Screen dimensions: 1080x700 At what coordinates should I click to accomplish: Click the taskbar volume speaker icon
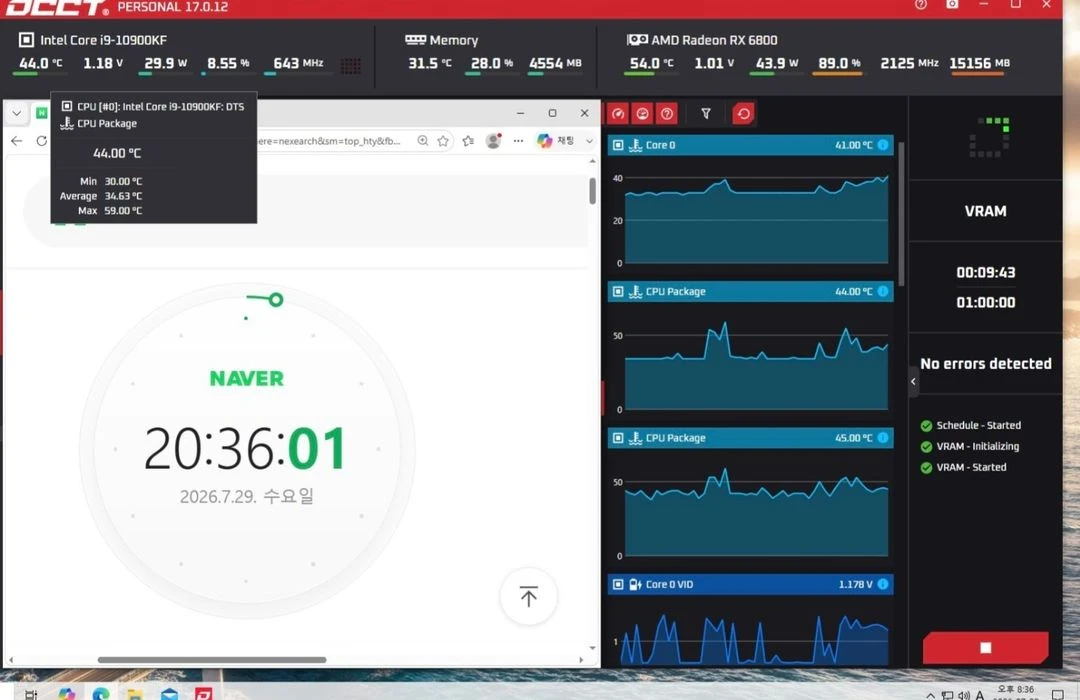click(964, 695)
